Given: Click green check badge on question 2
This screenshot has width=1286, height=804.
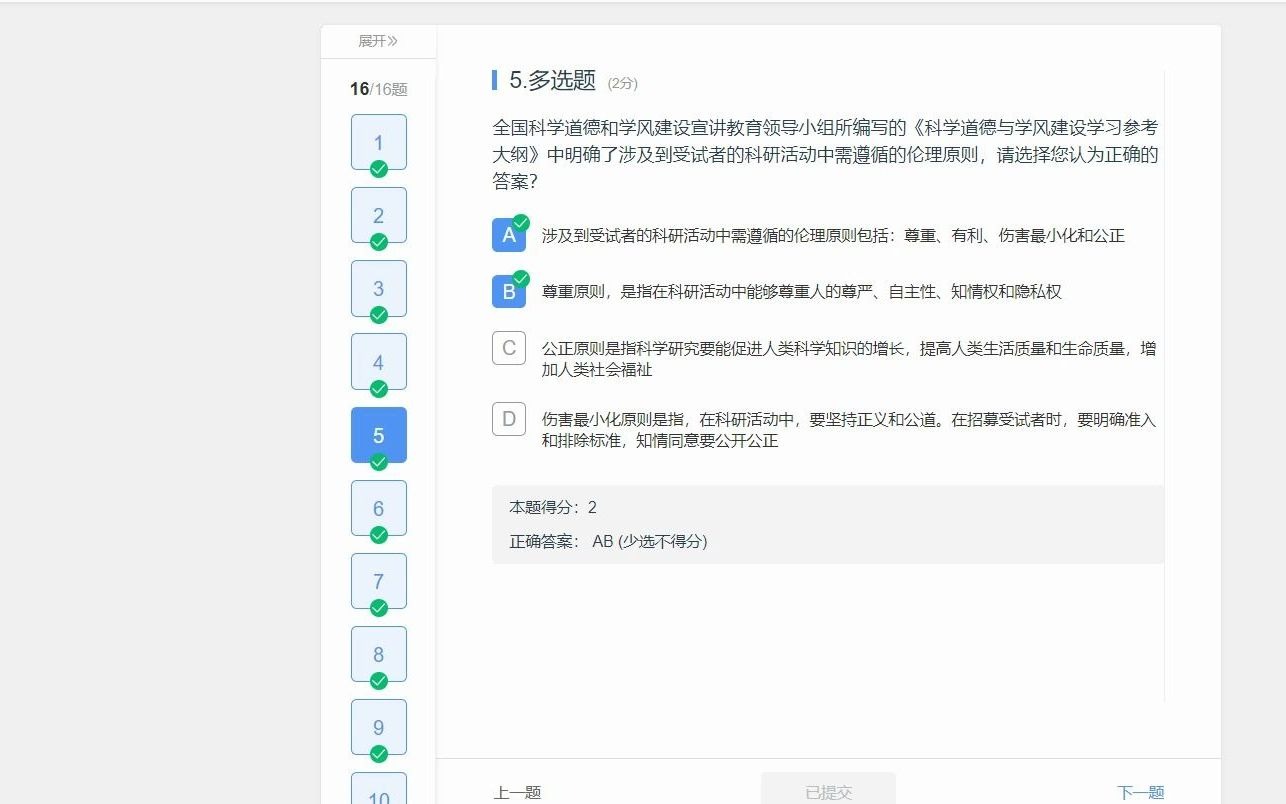Looking at the screenshot, I should [x=379, y=242].
